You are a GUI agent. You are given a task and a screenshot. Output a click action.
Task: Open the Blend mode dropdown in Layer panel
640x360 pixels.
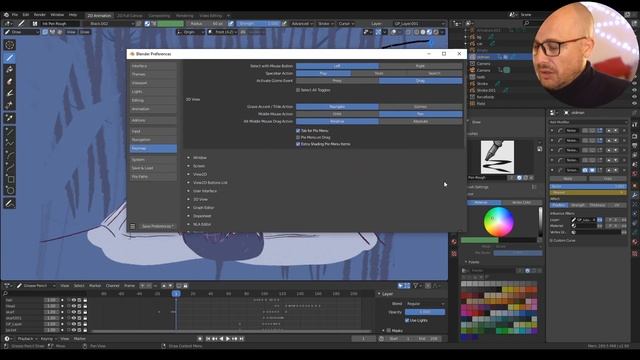point(425,304)
